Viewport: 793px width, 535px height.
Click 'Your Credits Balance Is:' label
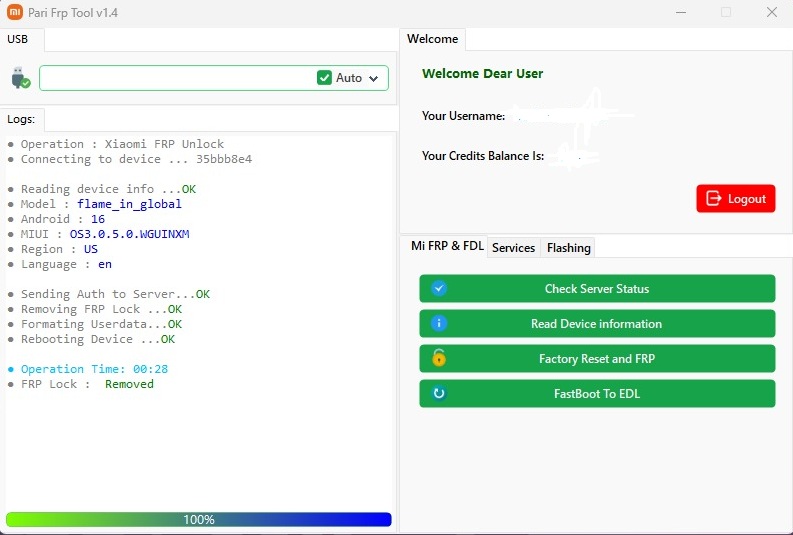pyautogui.click(x=483, y=156)
